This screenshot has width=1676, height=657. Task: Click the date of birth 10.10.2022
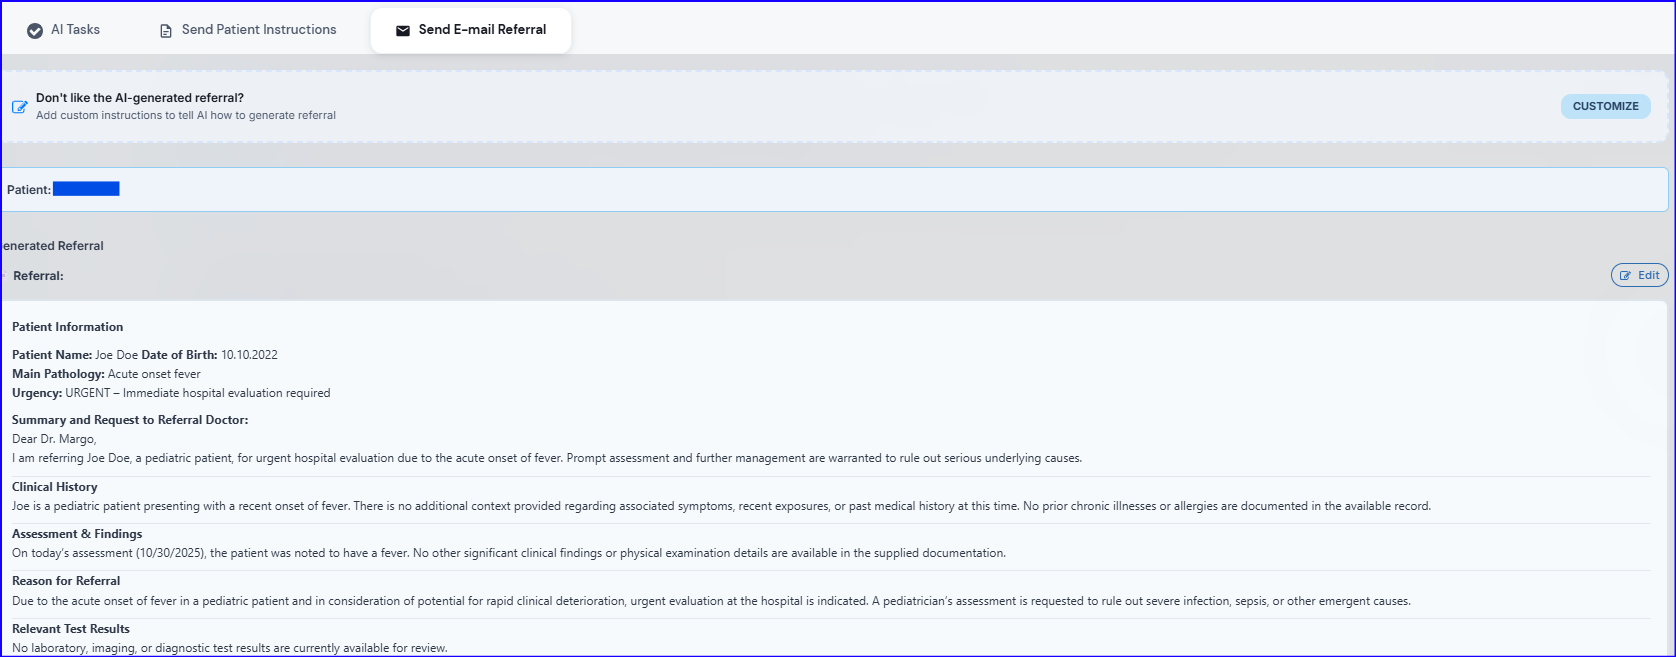coord(249,355)
